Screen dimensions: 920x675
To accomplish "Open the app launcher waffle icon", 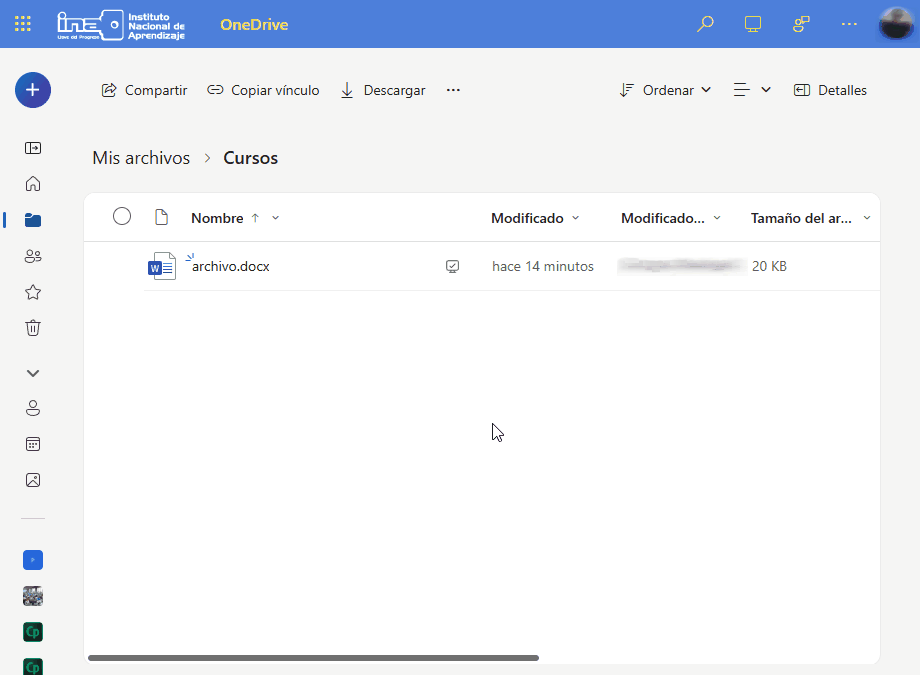I will 23,24.
